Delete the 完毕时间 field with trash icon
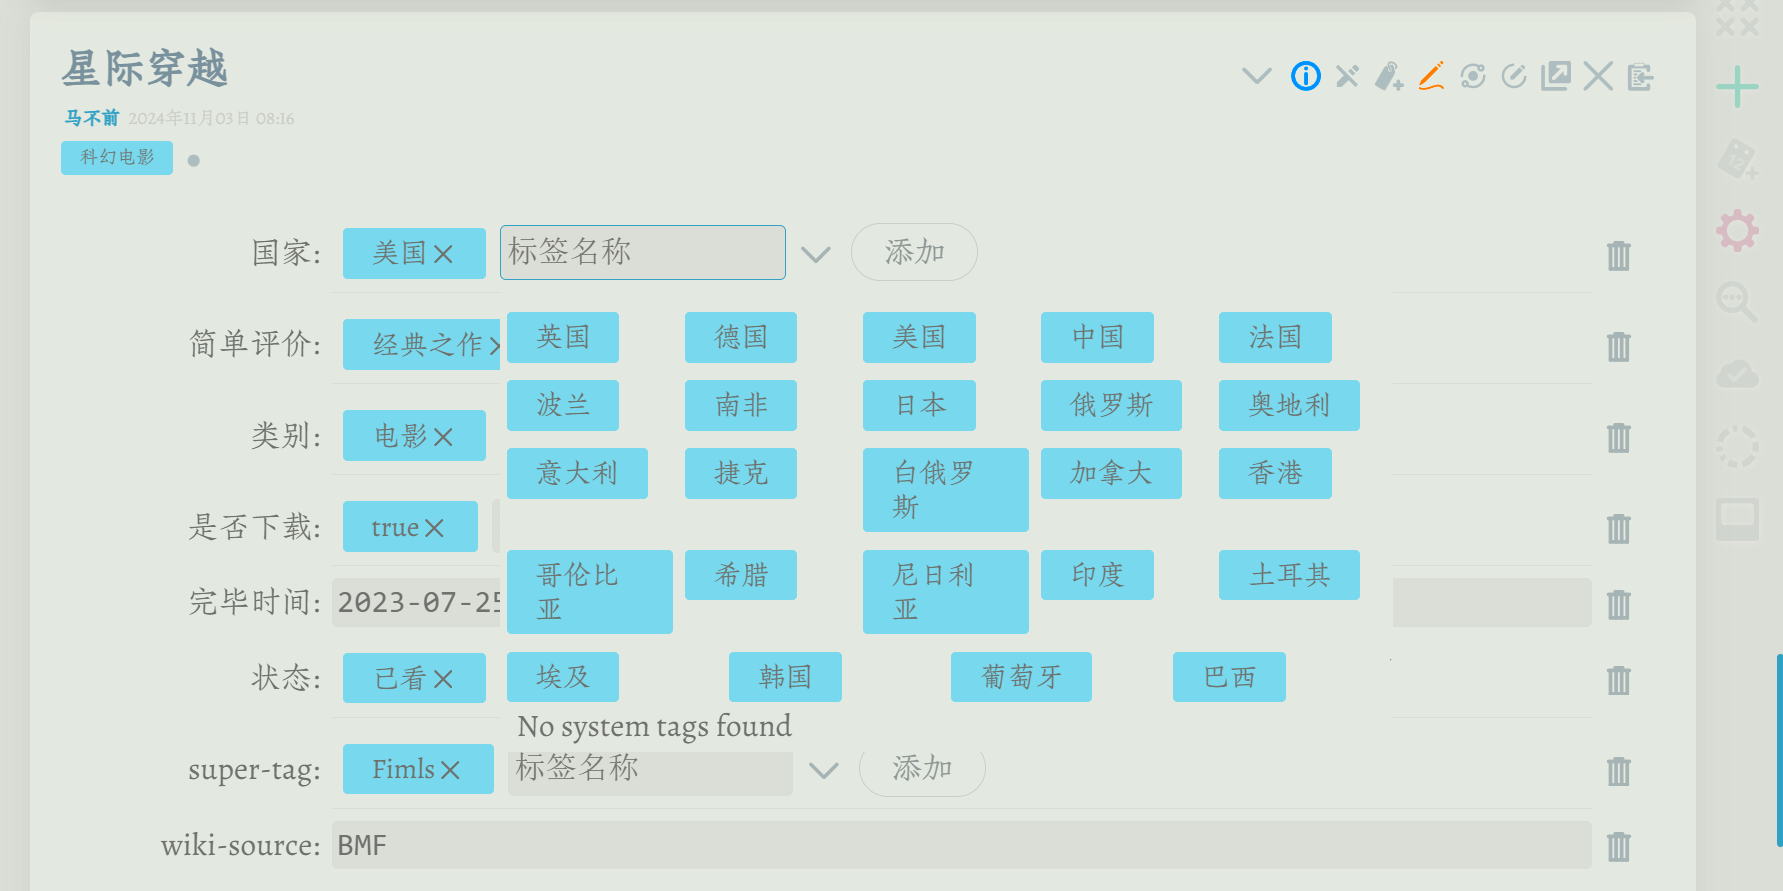Screen dimensions: 1783x891 tap(1619, 605)
